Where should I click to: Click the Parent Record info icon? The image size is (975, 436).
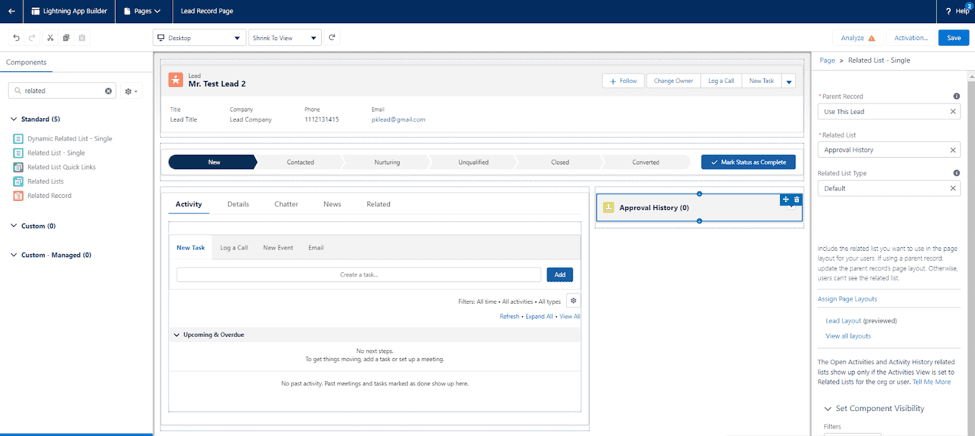(x=956, y=96)
